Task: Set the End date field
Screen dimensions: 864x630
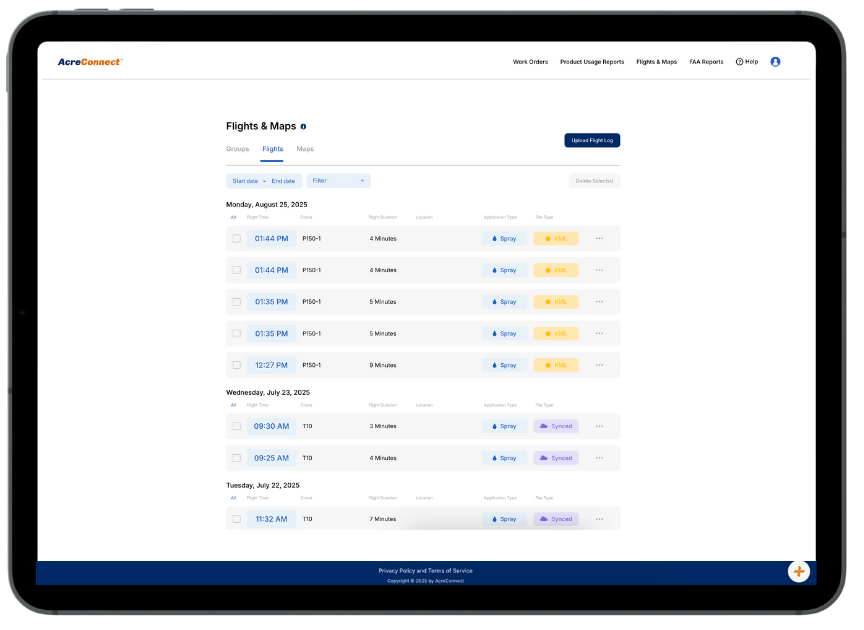Action: pyautogui.click(x=283, y=181)
